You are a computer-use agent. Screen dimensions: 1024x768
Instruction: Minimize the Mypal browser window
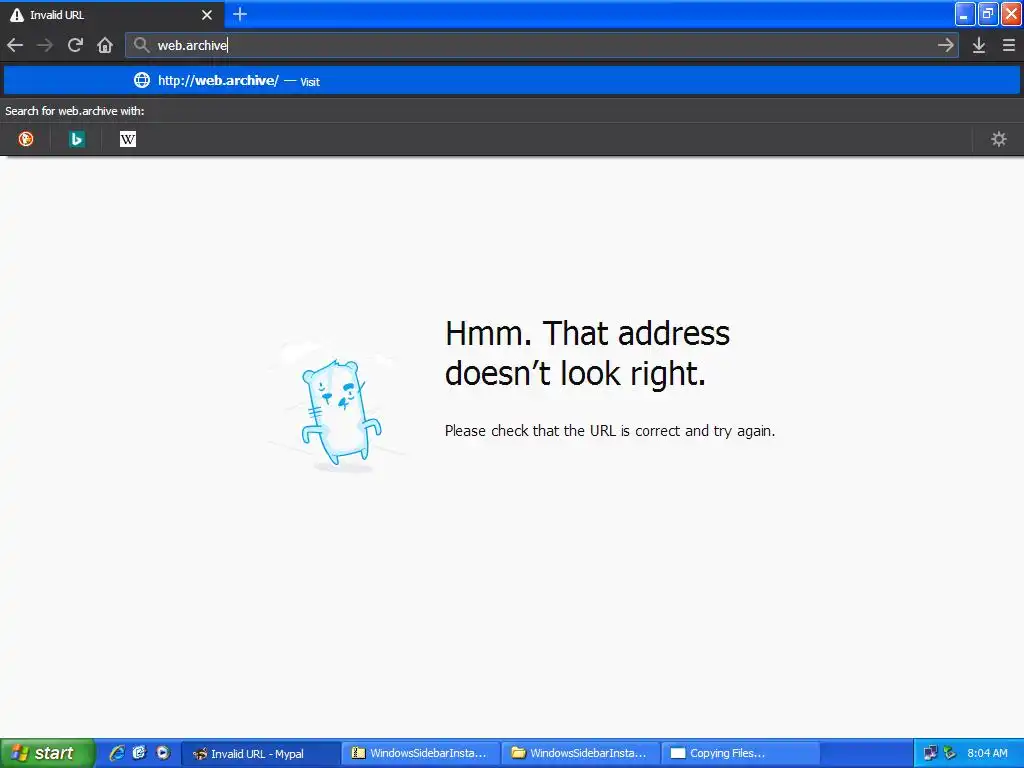(x=965, y=14)
